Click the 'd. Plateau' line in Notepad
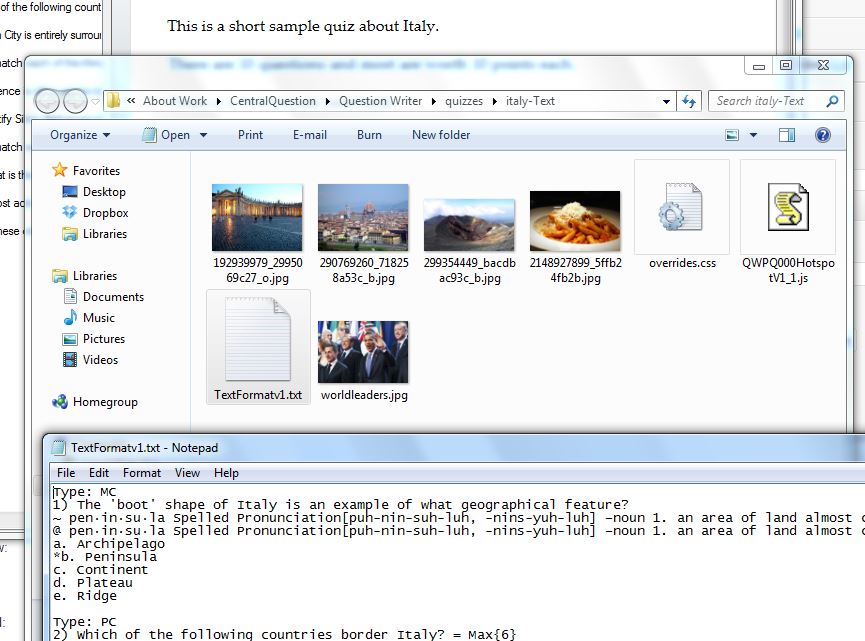 click(x=93, y=583)
